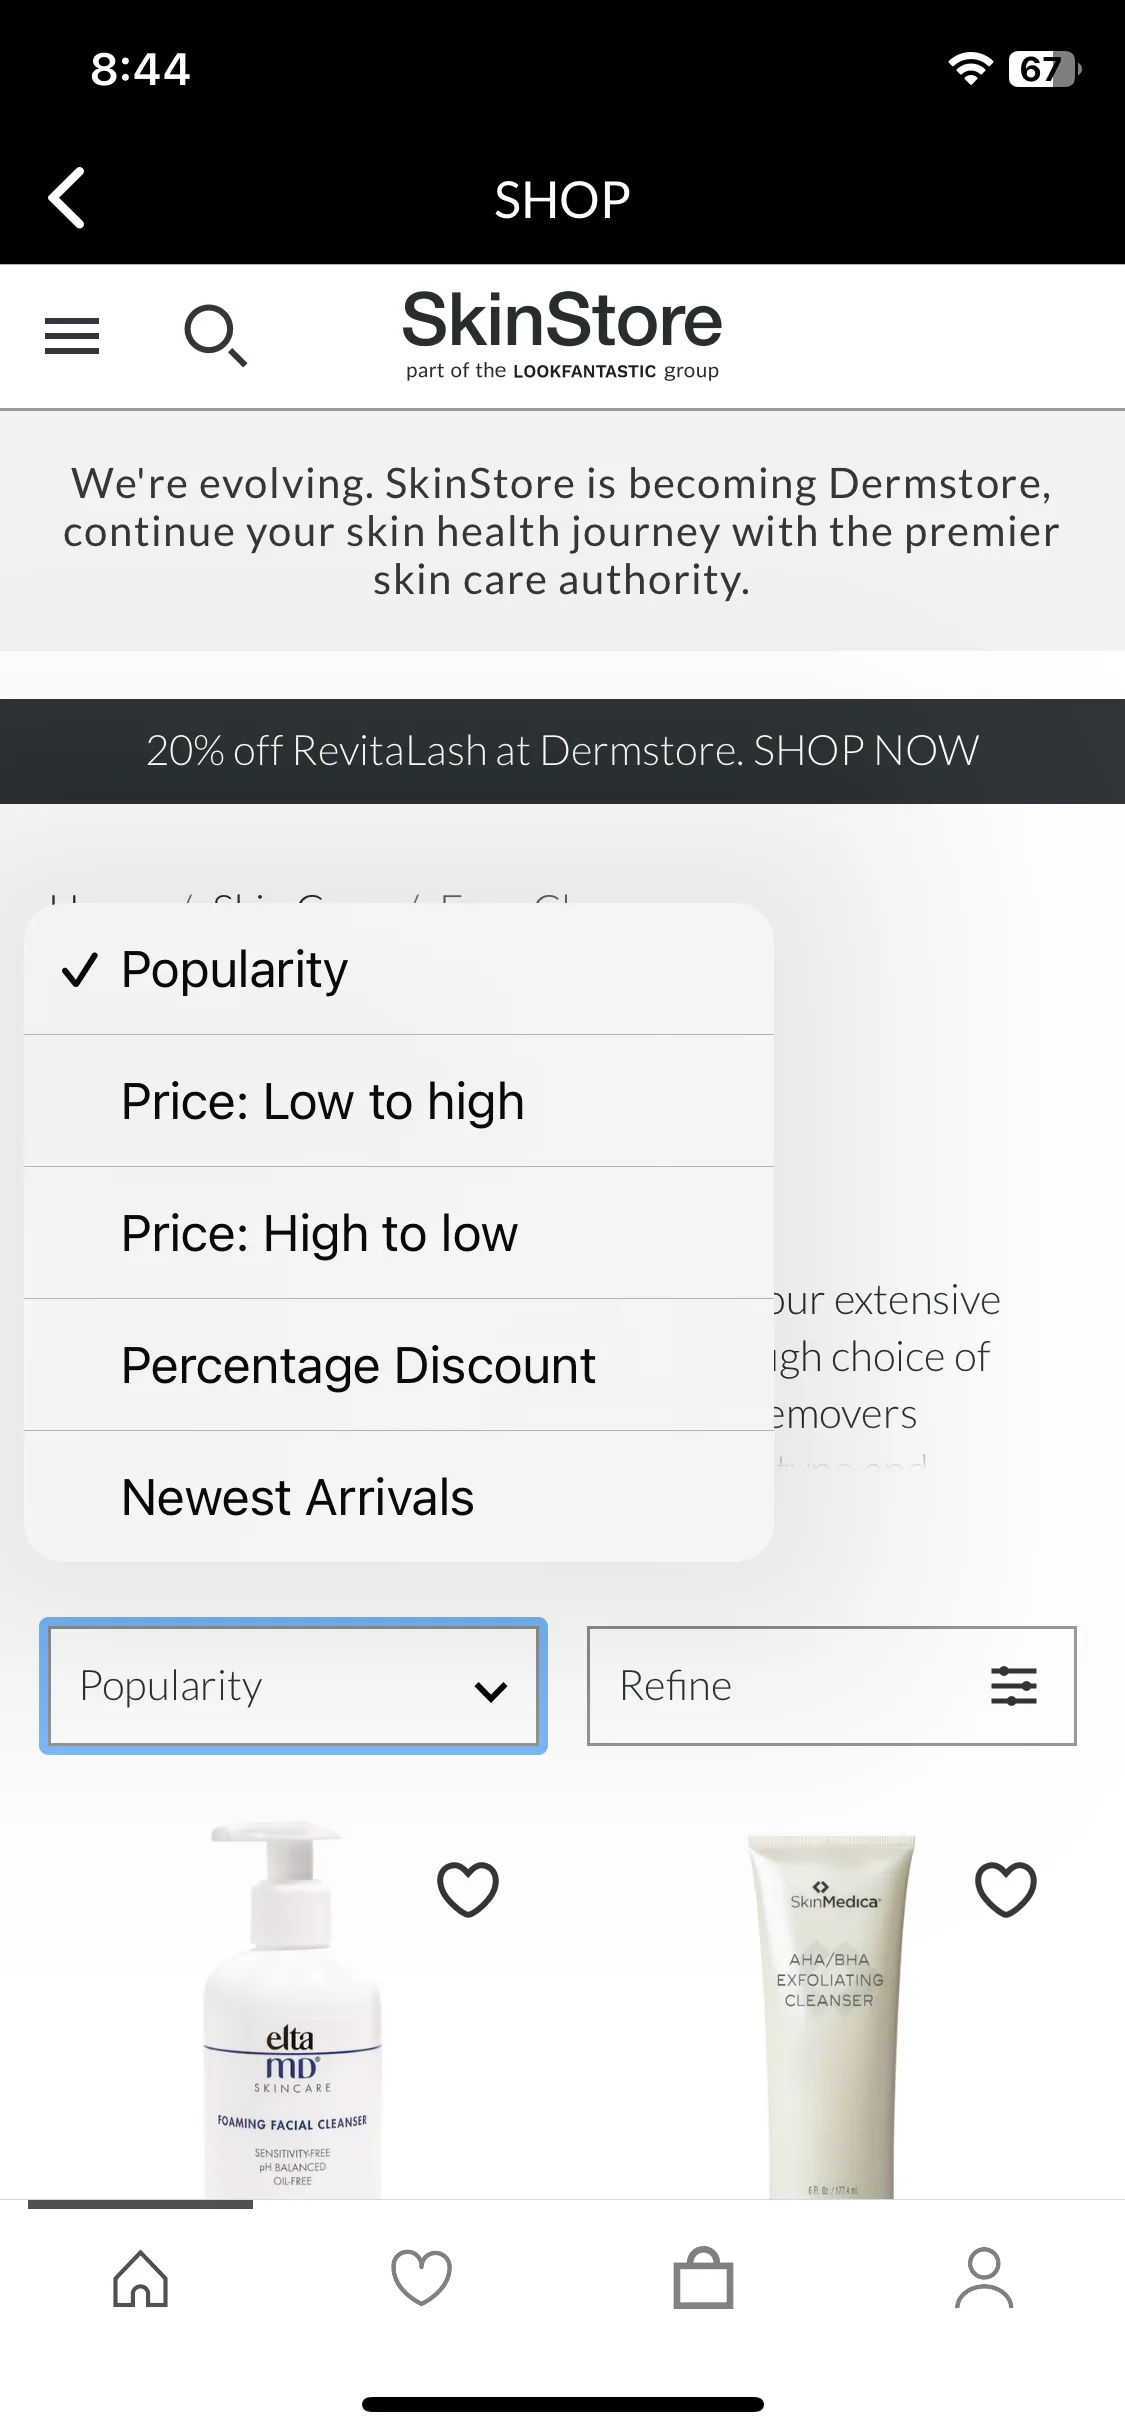
Task: Sort by Newest Arrivals
Action: [399, 1497]
